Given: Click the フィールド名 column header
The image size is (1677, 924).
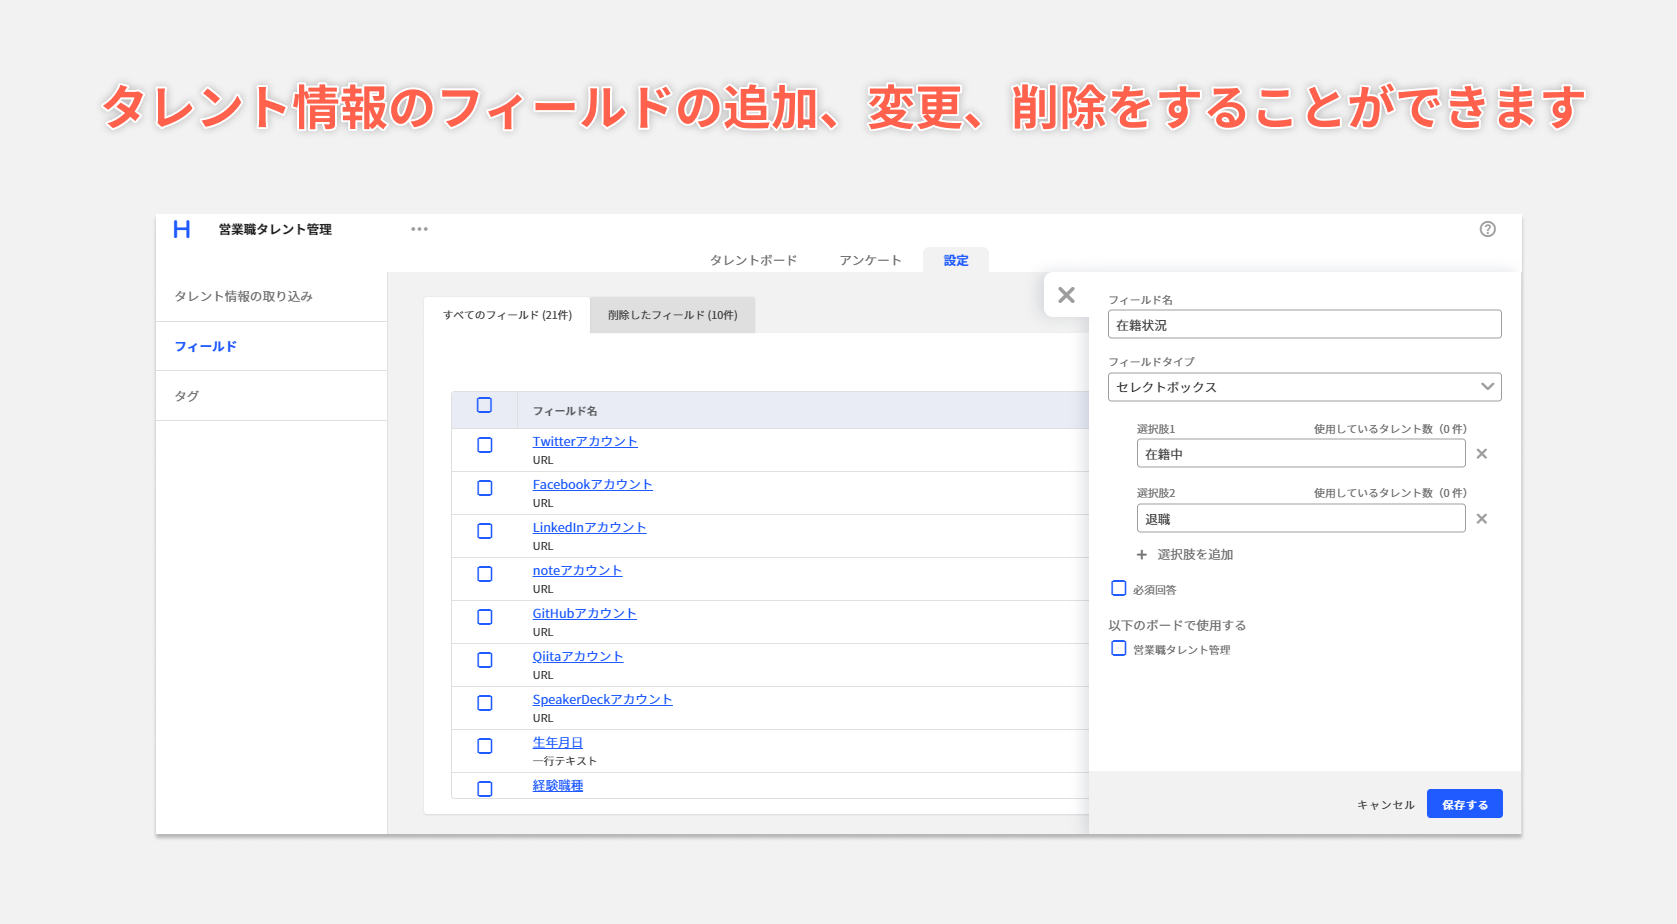Looking at the screenshot, I should (565, 411).
